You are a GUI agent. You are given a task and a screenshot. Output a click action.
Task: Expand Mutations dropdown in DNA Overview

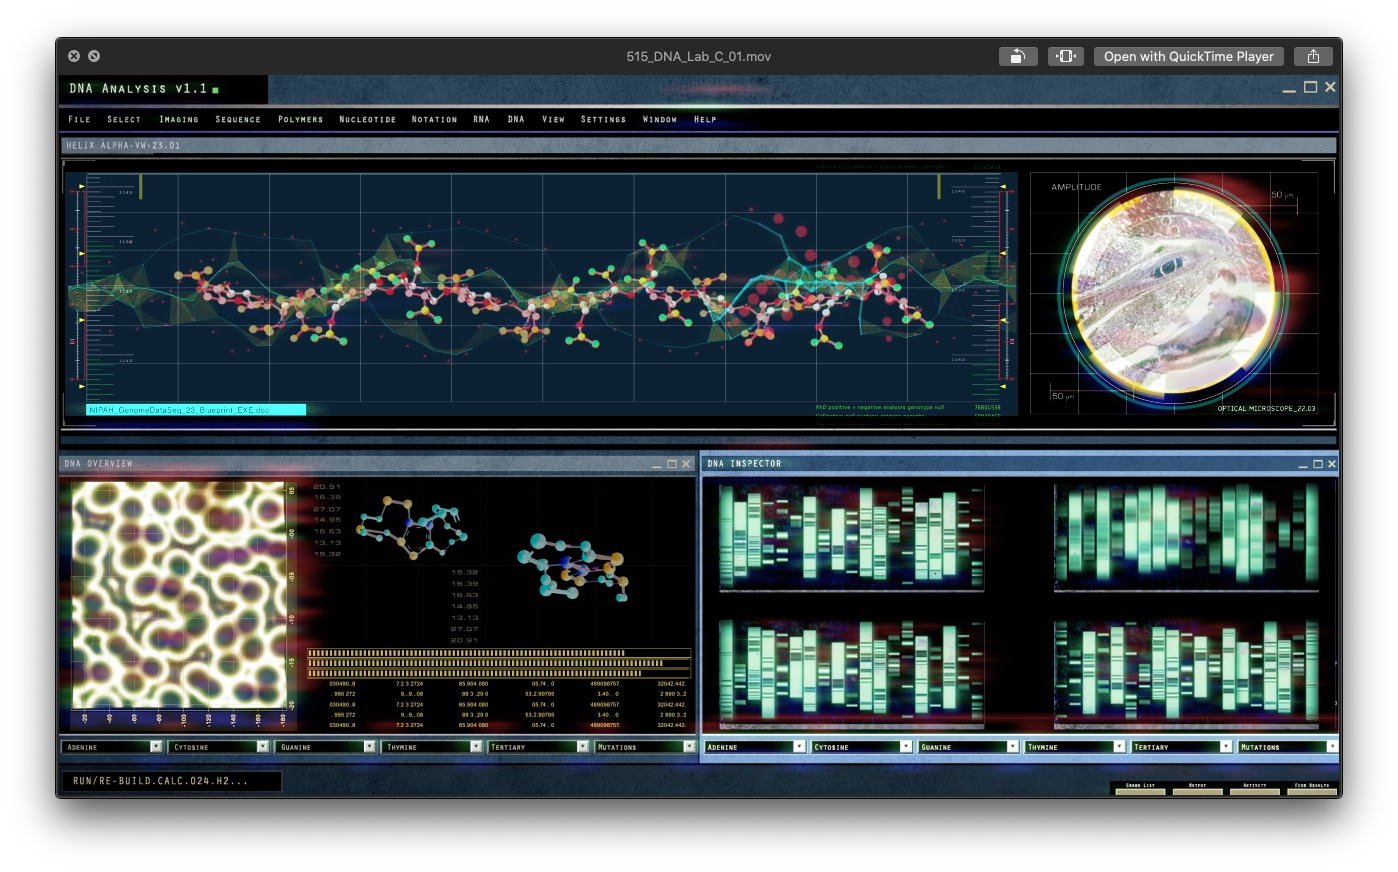click(689, 747)
